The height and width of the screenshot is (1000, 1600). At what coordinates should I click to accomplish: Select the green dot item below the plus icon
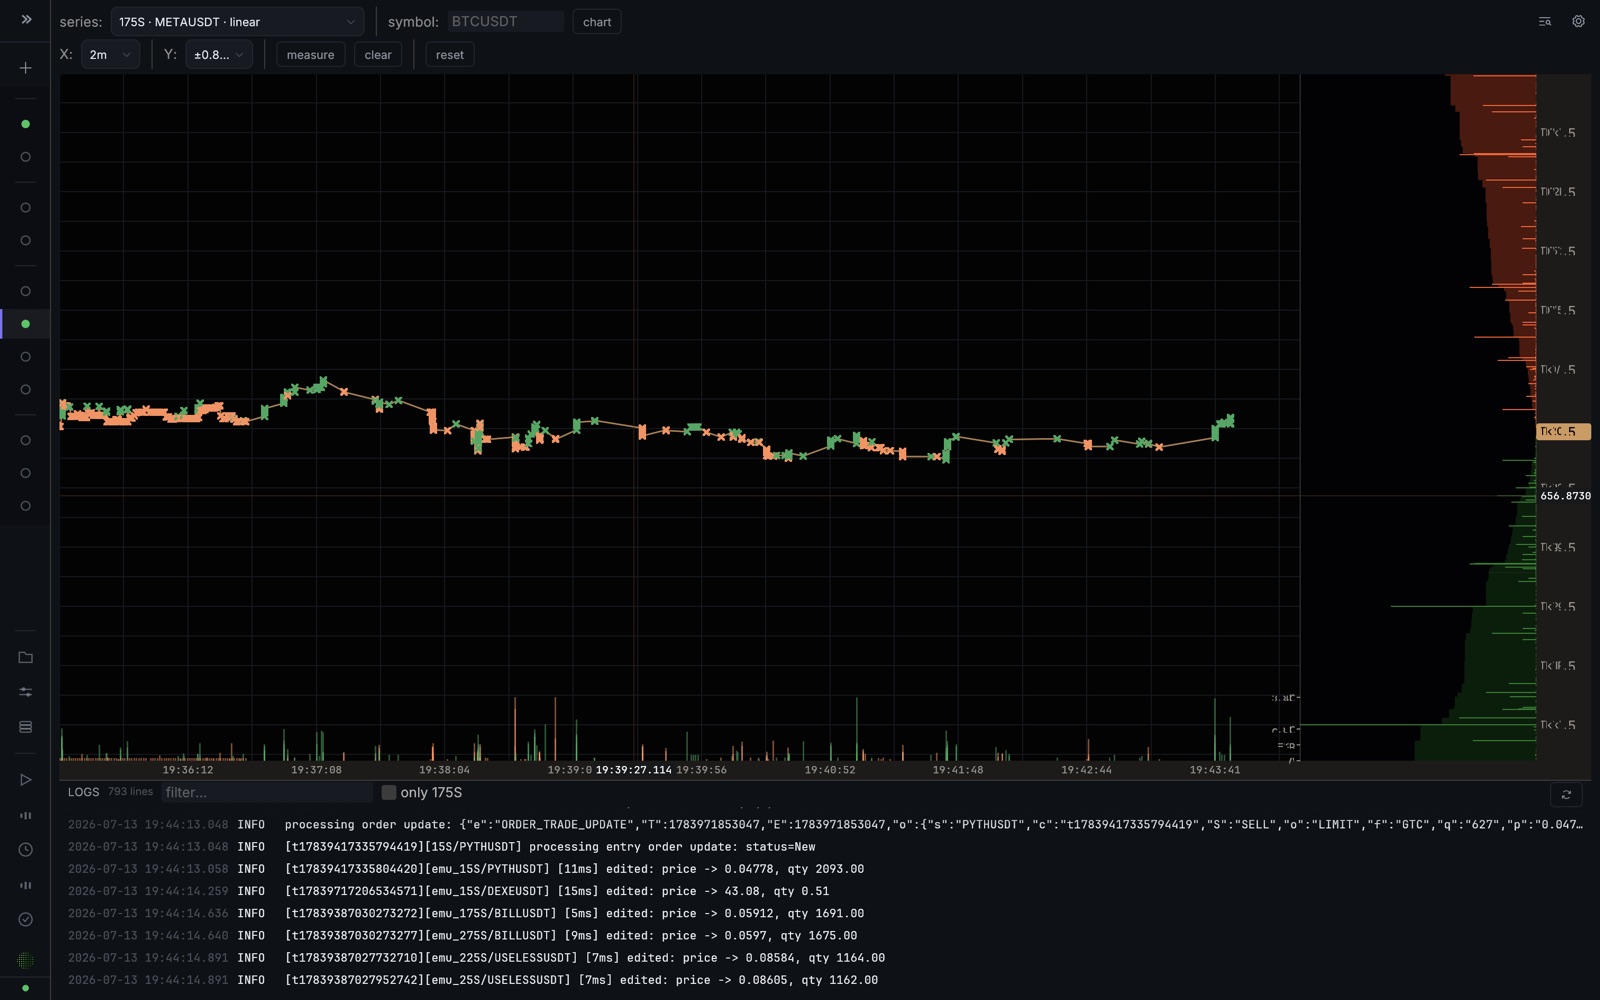(x=26, y=124)
